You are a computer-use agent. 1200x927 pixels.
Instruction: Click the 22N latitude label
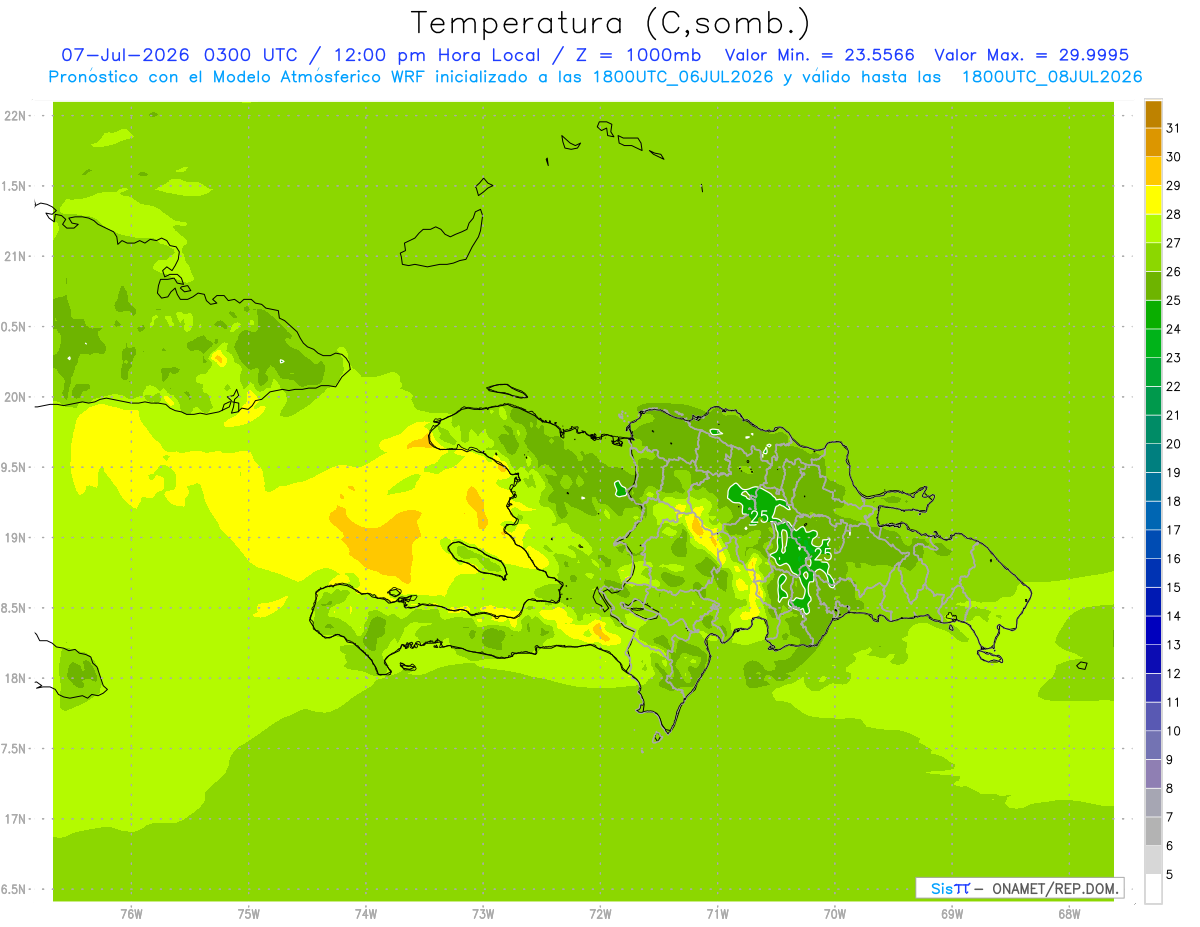tap(16, 116)
